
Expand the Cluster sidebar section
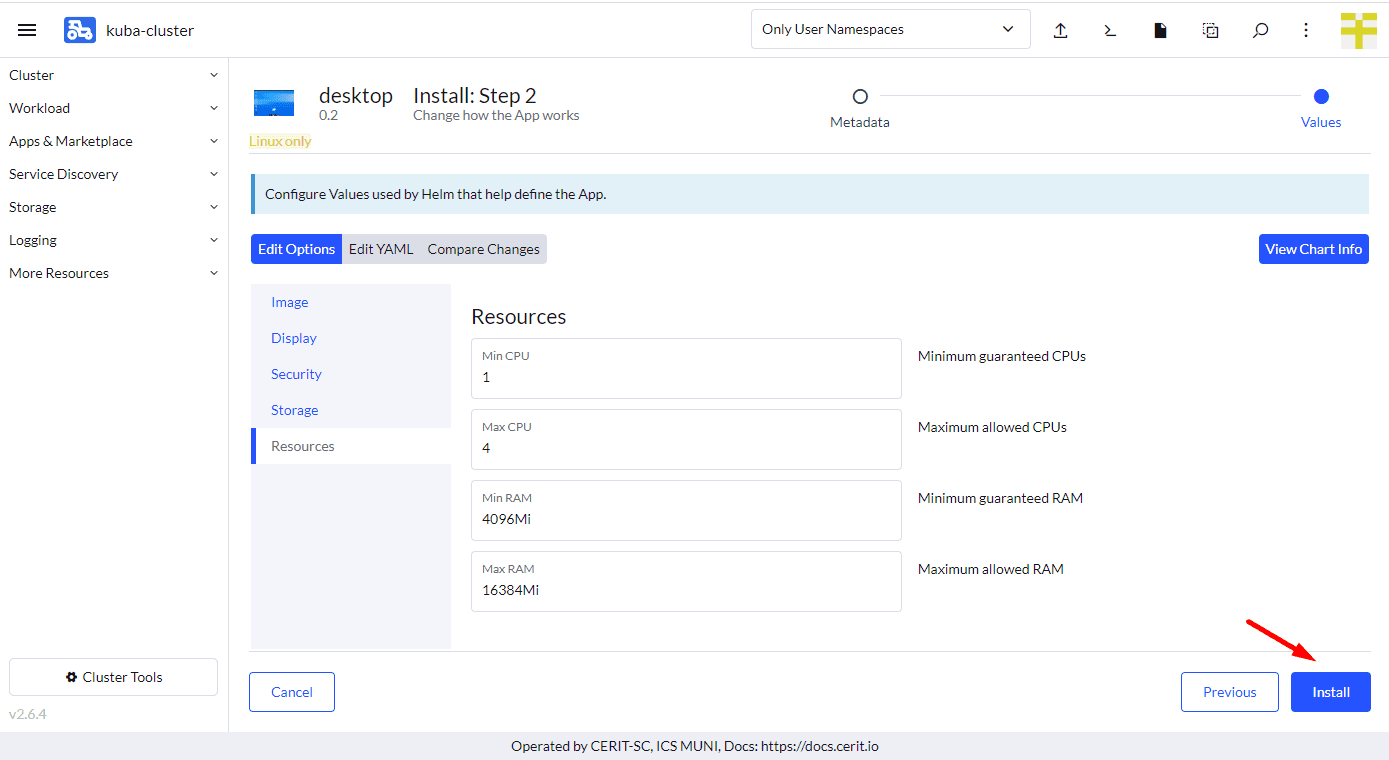[113, 75]
